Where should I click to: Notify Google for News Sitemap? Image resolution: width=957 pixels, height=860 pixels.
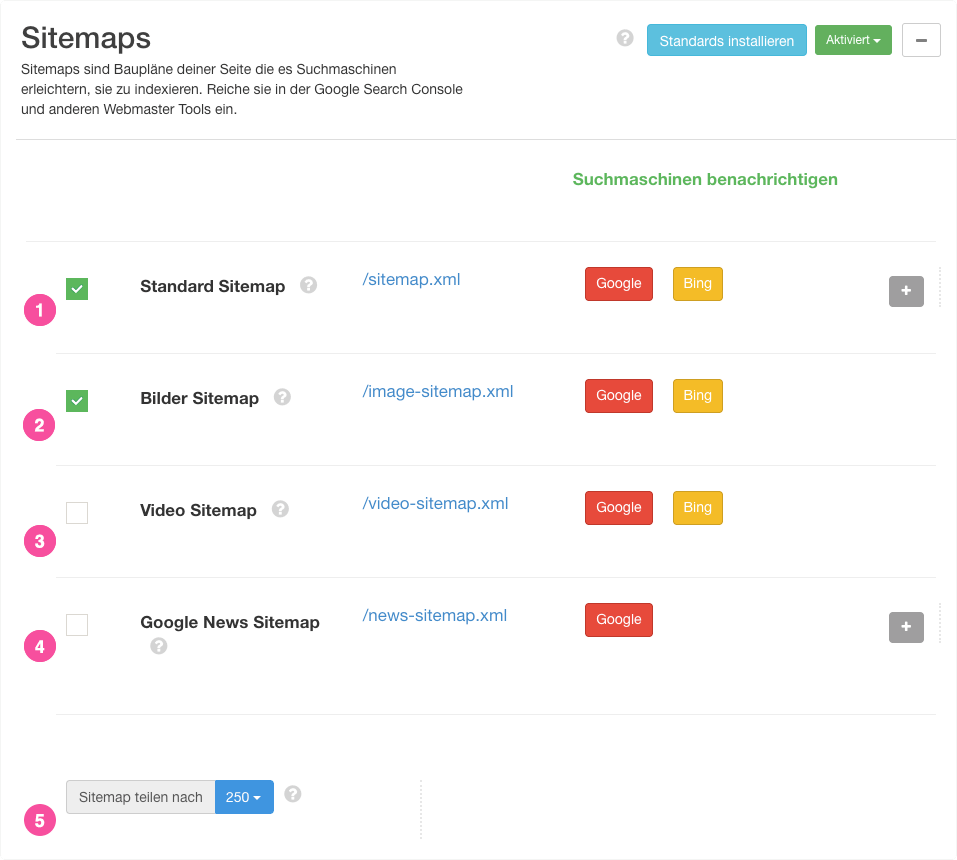coord(619,620)
